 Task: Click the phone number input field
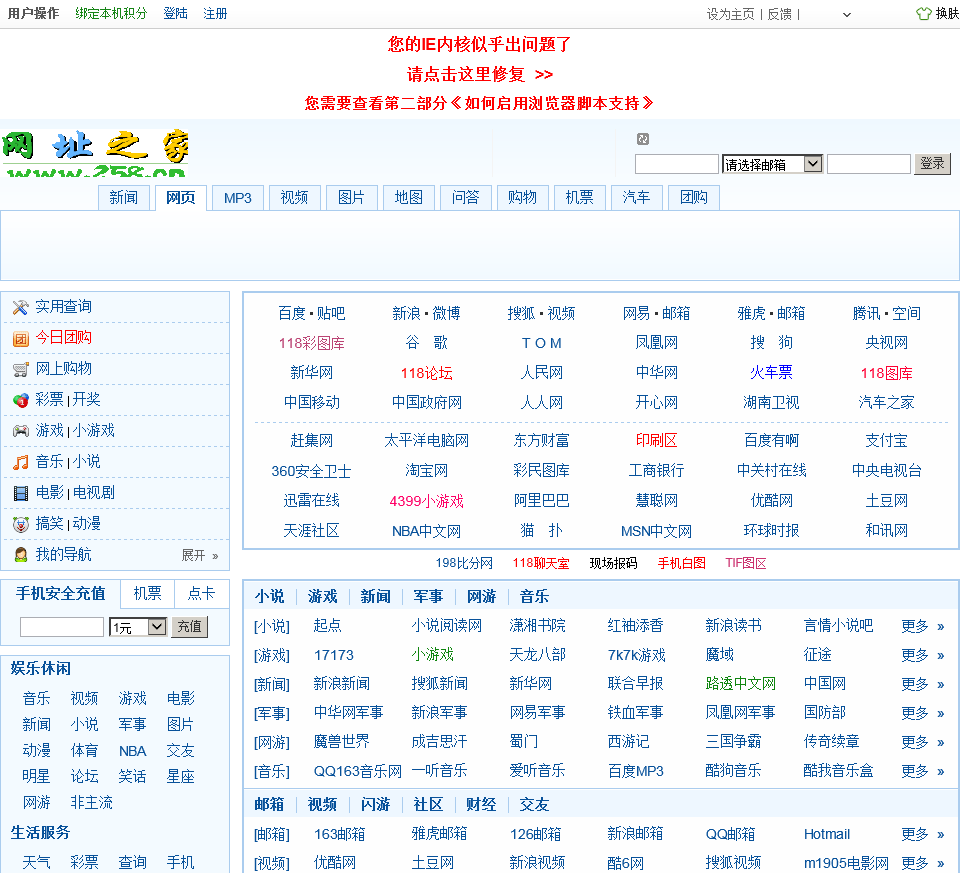pyautogui.click(x=61, y=627)
